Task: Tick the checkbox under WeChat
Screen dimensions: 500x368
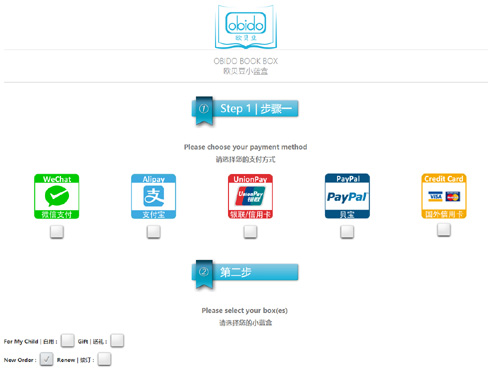Action: pos(57,232)
